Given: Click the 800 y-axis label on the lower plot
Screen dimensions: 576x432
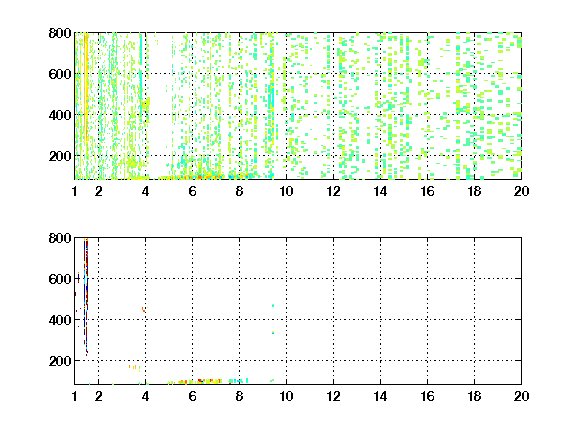Looking at the screenshot, I should pyautogui.click(x=60, y=238).
